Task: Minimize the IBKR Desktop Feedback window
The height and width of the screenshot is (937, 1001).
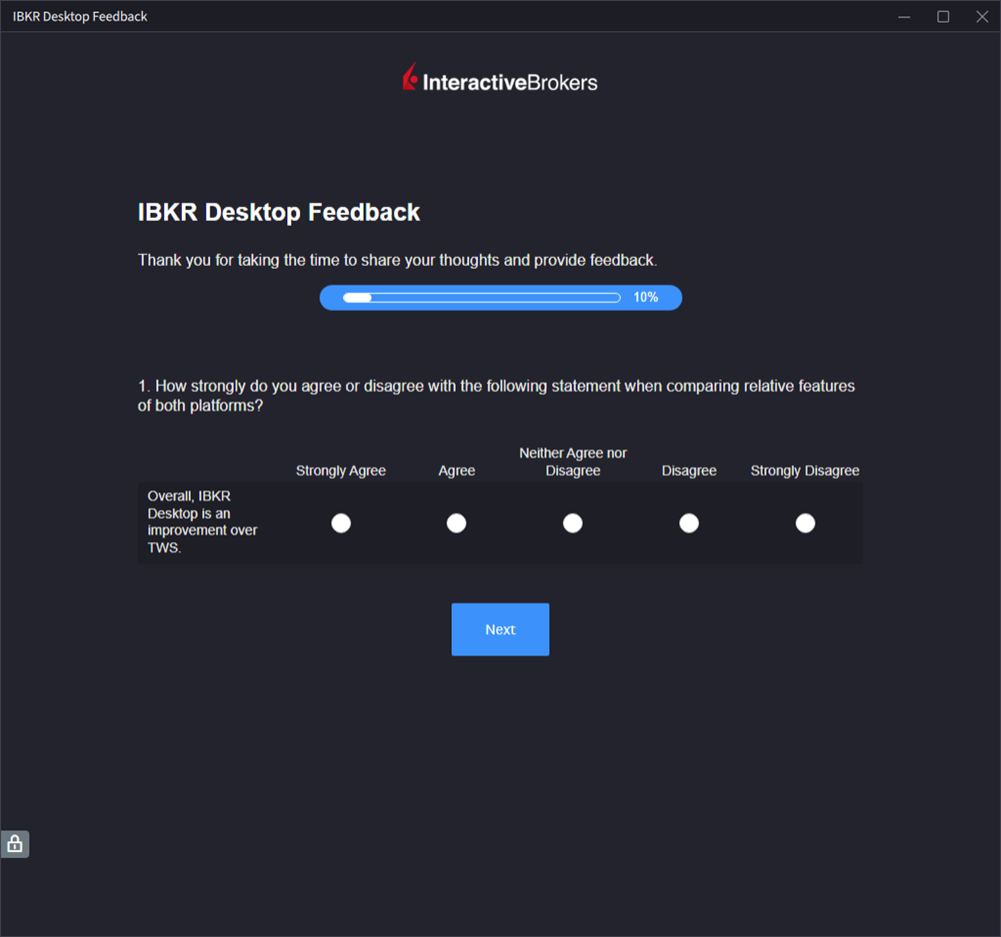Action: point(904,17)
